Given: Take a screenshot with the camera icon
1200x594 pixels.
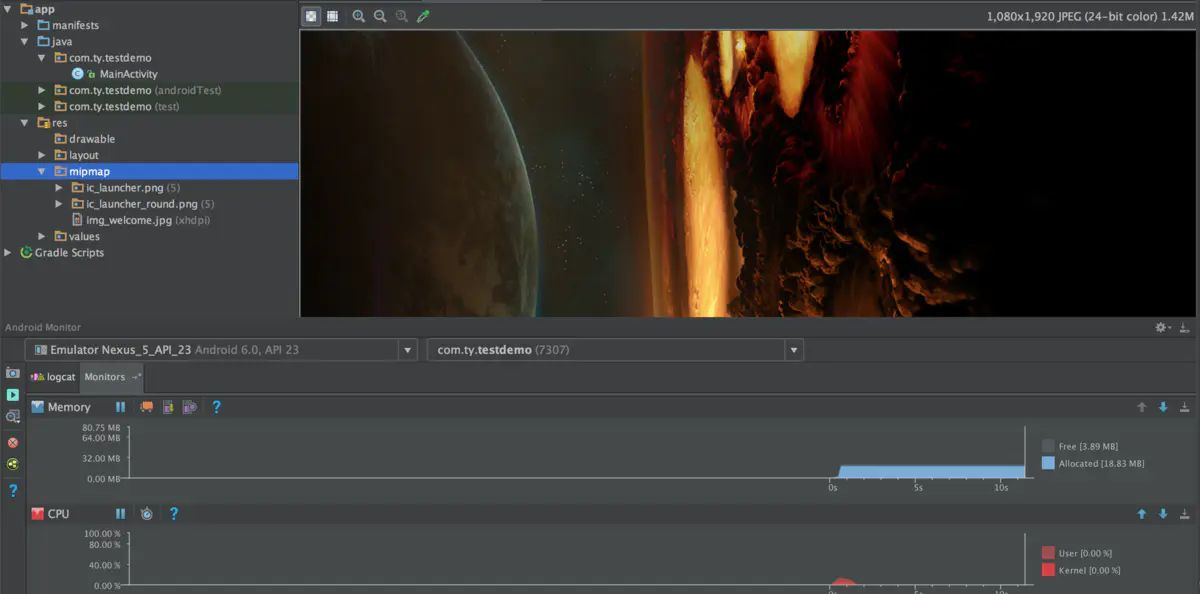Looking at the screenshot, I should click(x=13, y=373).
